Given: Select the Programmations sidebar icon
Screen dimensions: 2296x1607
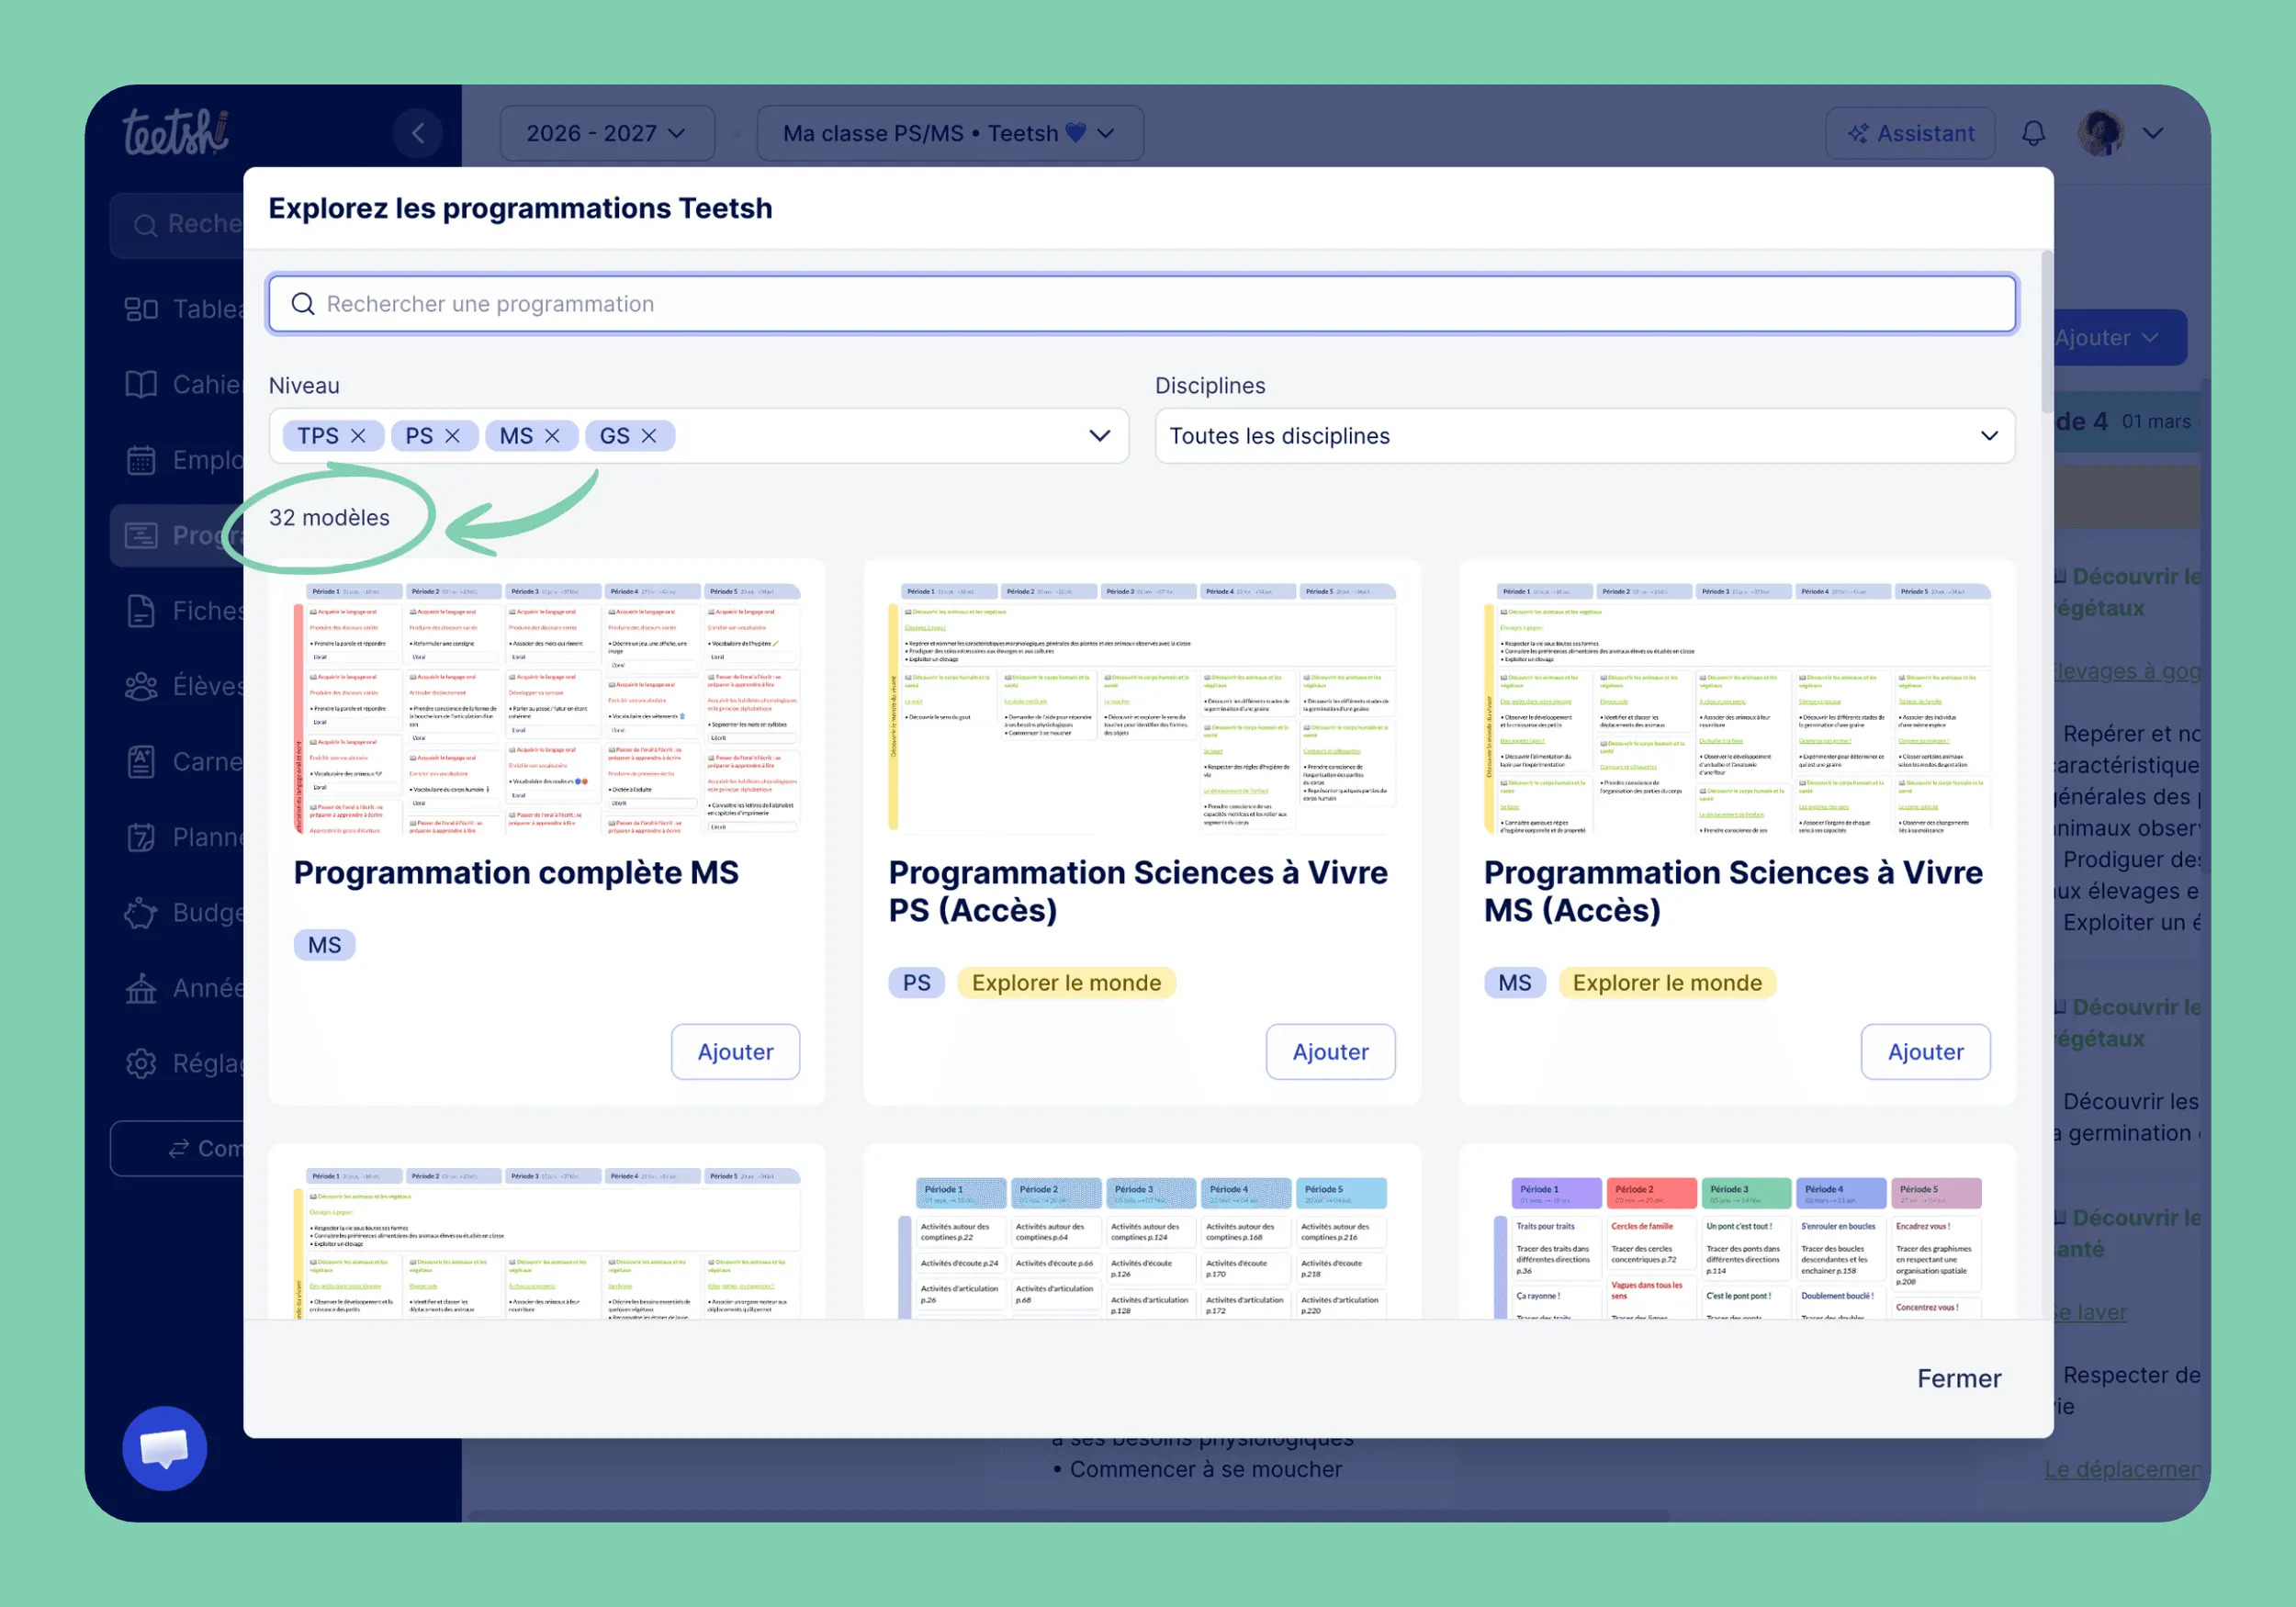Looking at the screenshot, I should (x=141, y=535).
